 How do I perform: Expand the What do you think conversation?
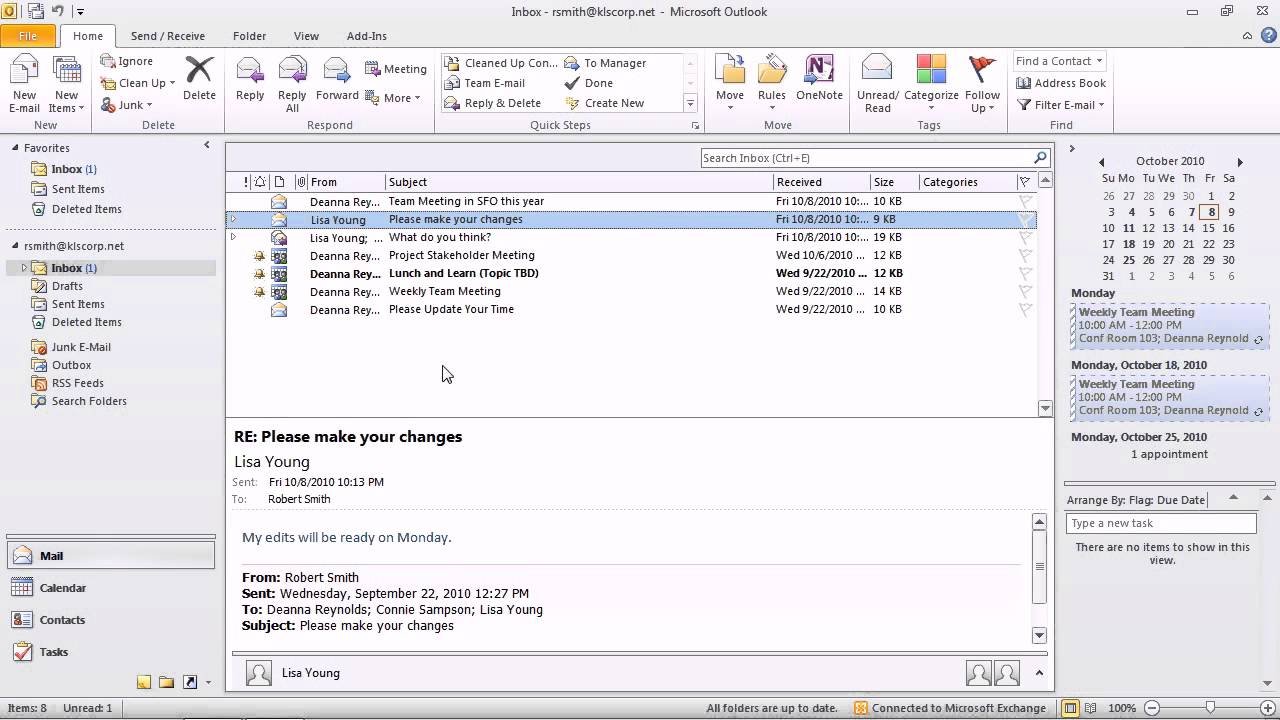(233, 238)
